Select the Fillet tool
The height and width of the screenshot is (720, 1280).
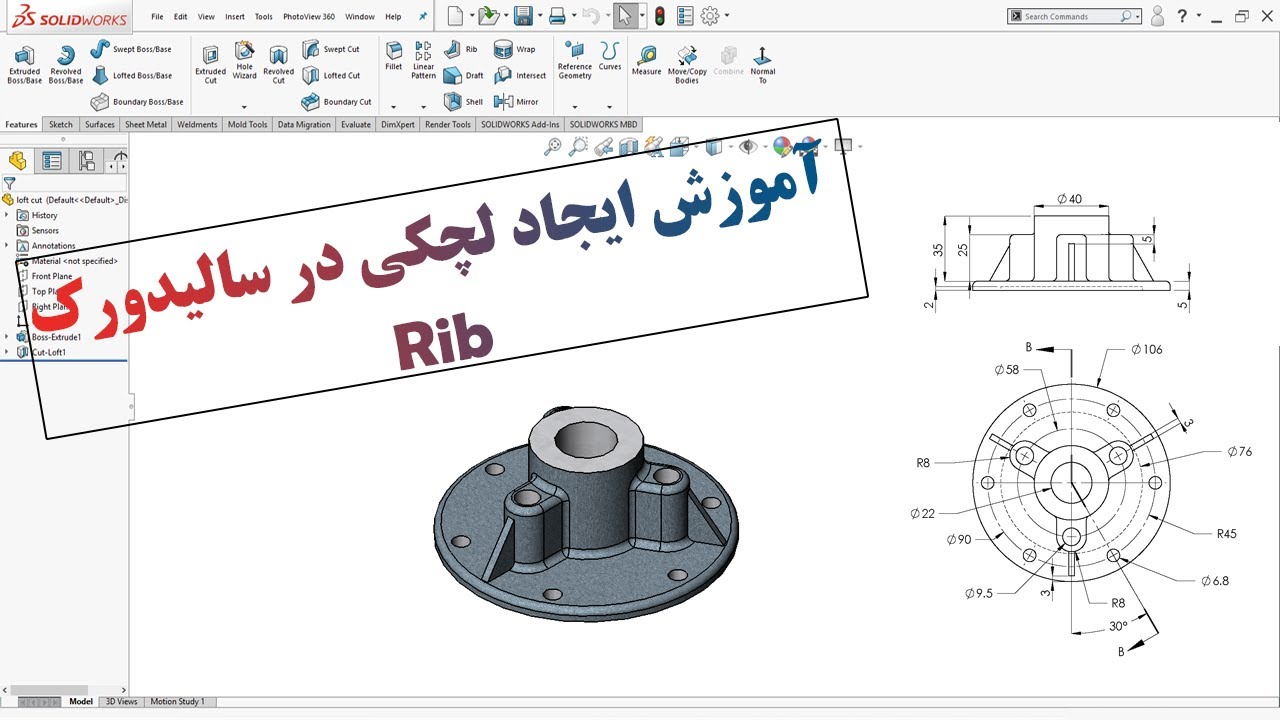394,57
